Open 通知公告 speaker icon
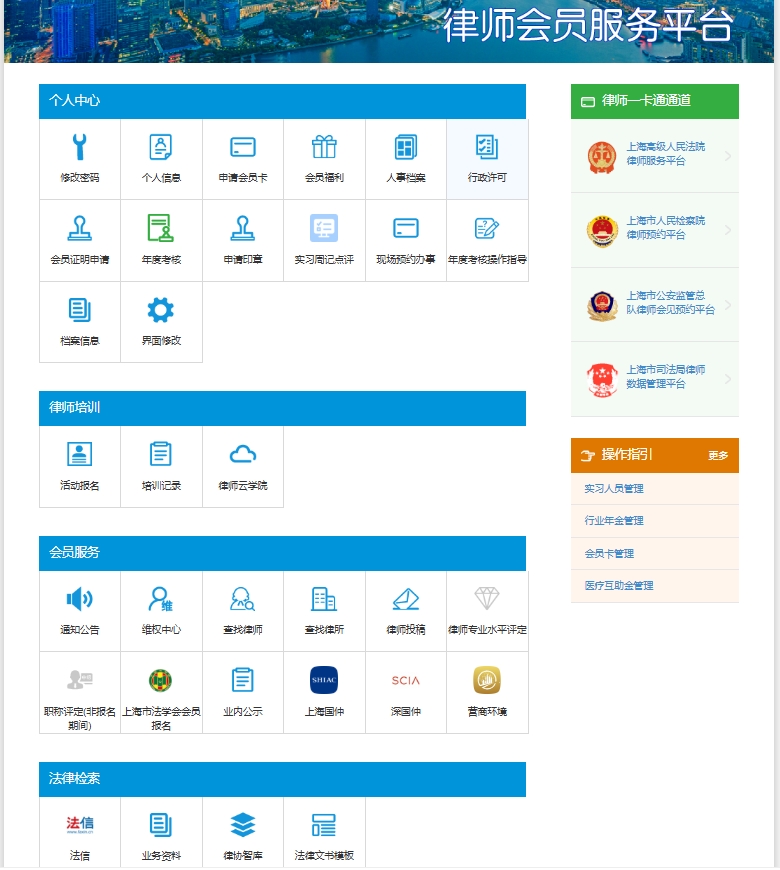This screenshot has height=870, width=780. pos(79,599)
